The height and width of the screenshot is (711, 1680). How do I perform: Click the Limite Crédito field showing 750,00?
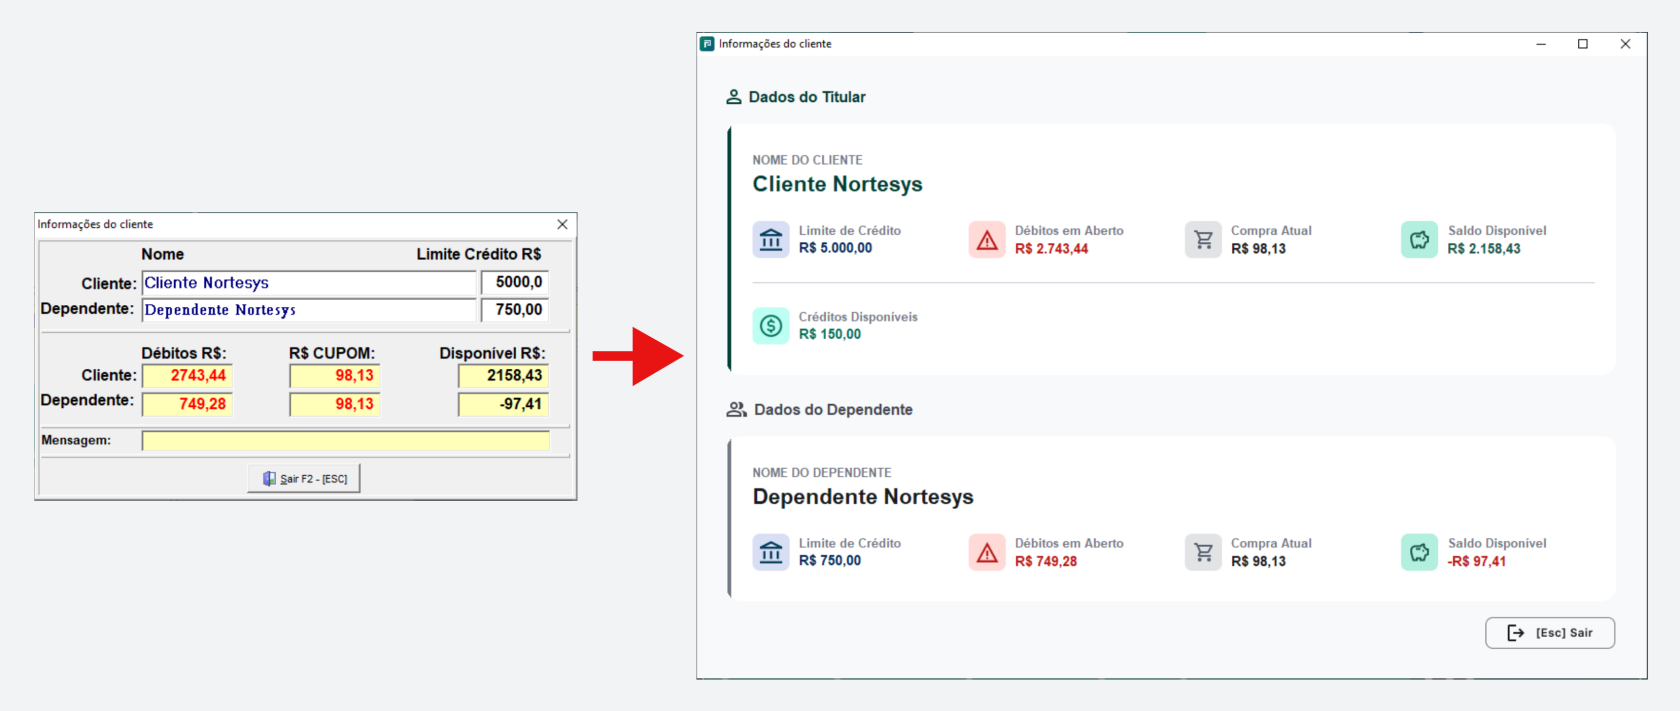[515, 310]
